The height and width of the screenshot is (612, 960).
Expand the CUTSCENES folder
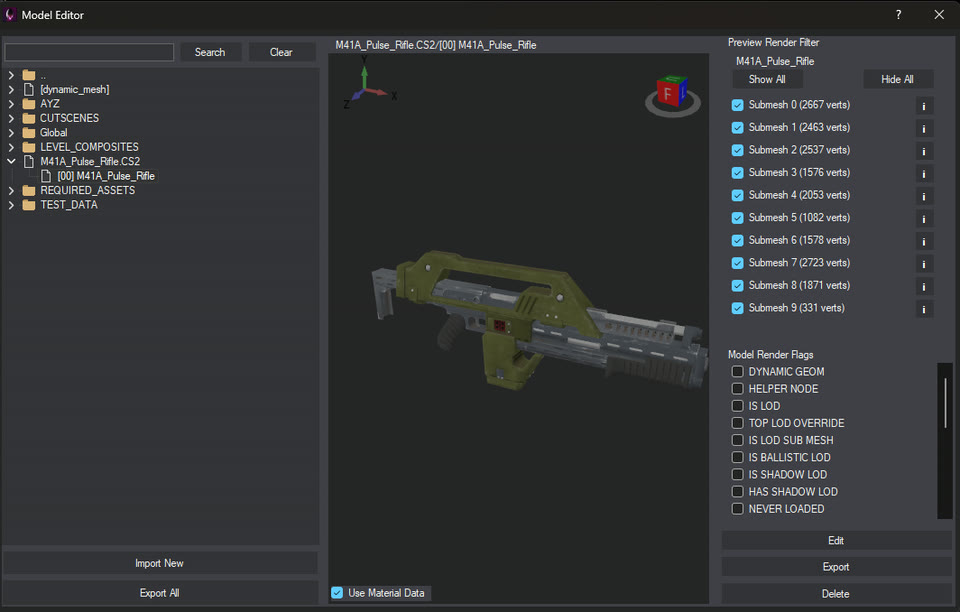(11, 118)
